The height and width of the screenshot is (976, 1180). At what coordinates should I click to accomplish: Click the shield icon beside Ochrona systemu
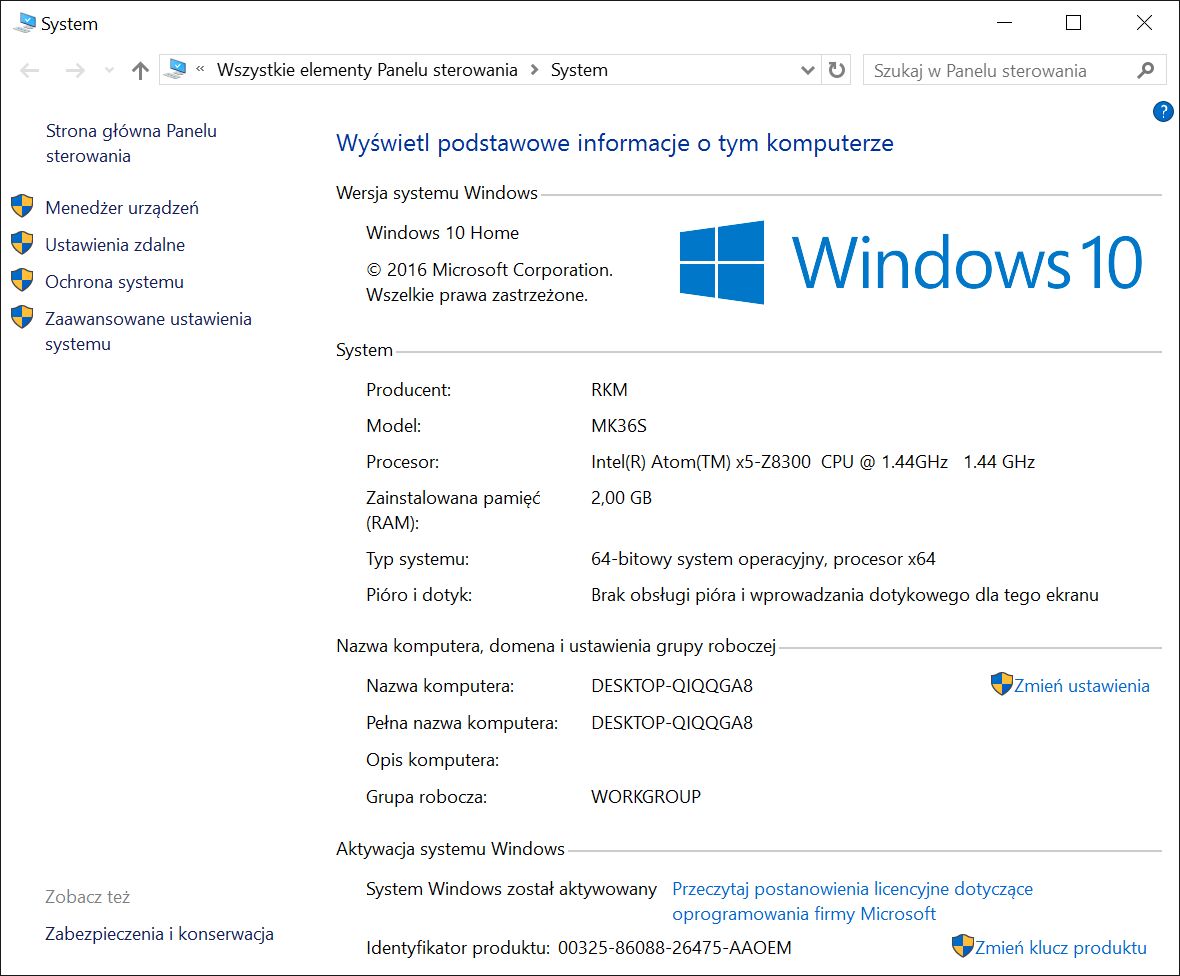(x=23, y=280)
